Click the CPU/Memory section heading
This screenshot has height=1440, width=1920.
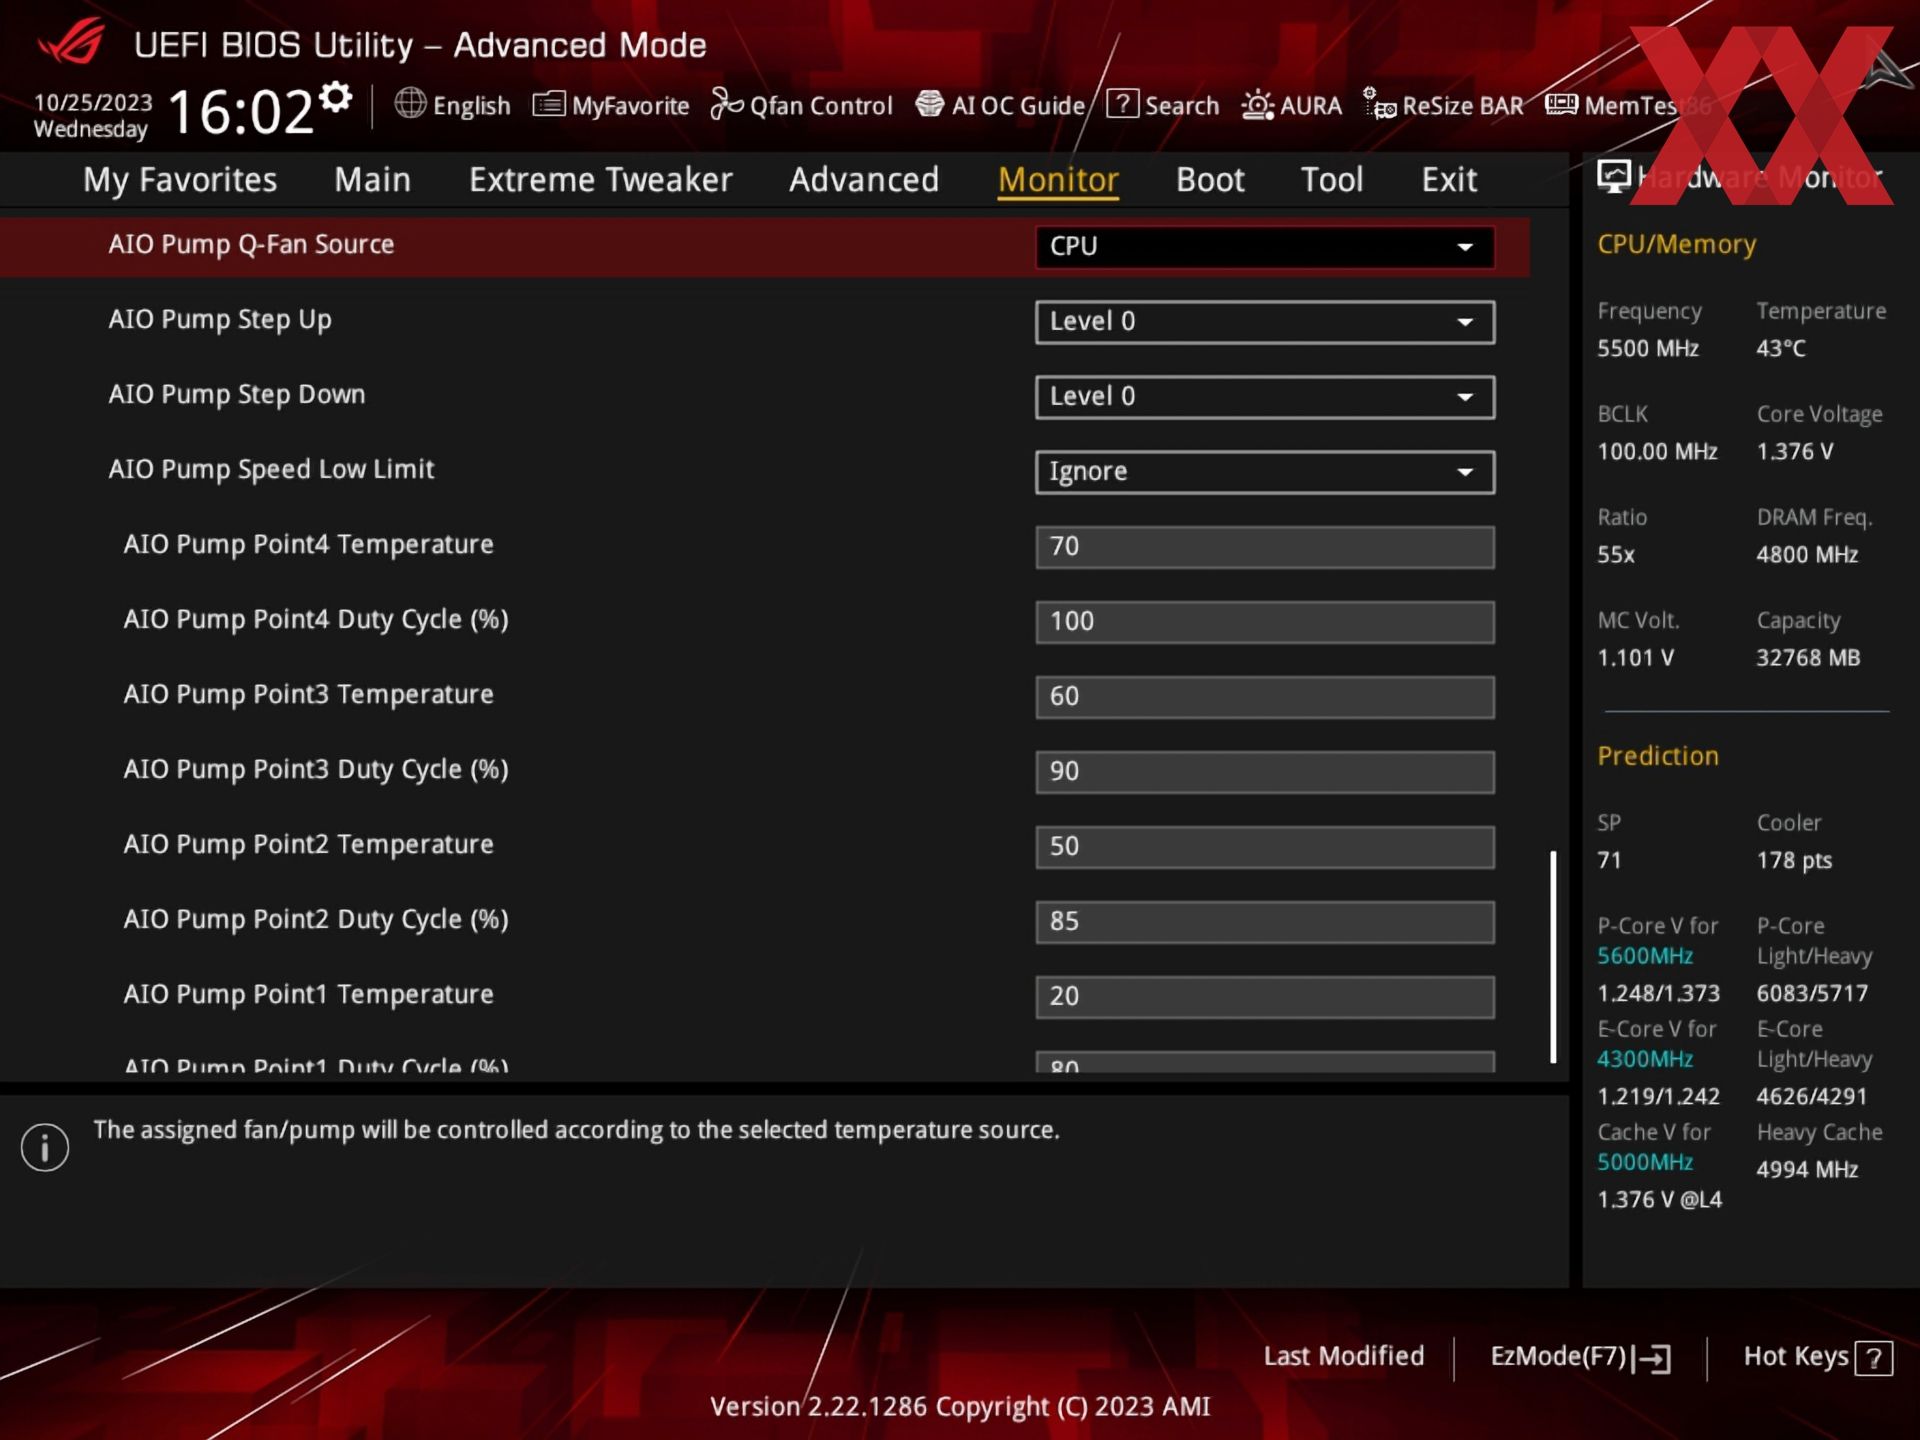(1676, 245)
